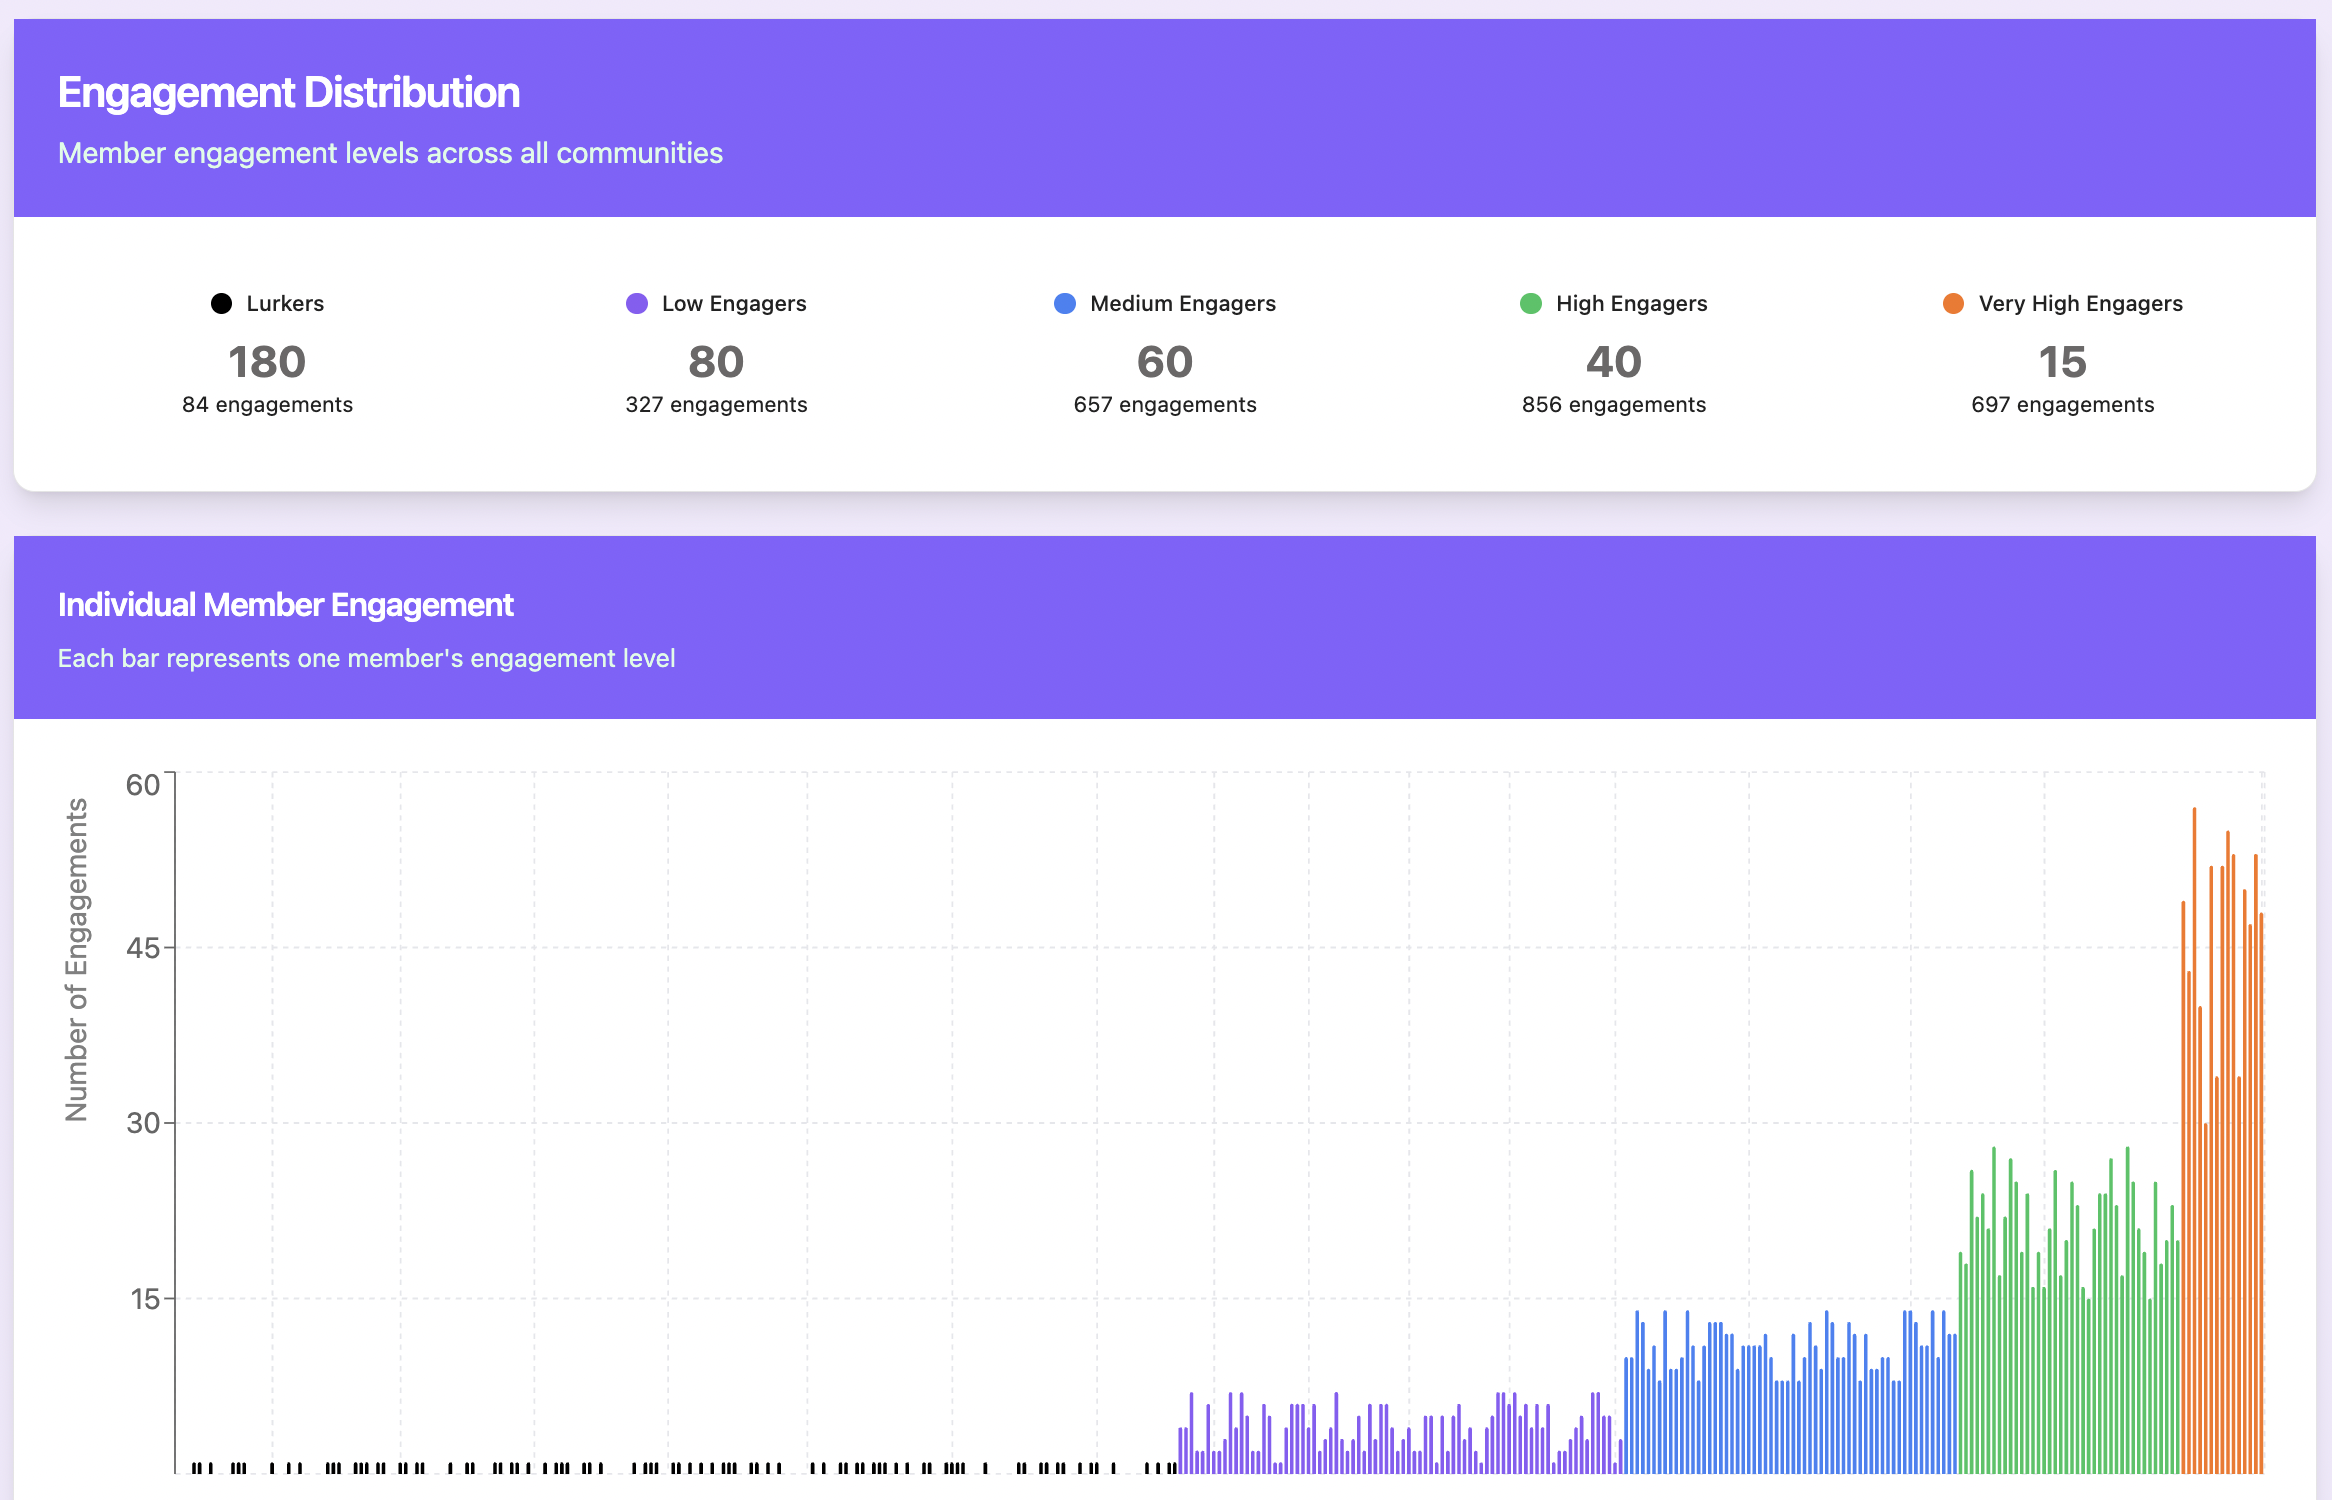Viewport: 2332px width, 1500px height.
Task: Click the 180 Lurkers count
Action: [x=267, y=362]
